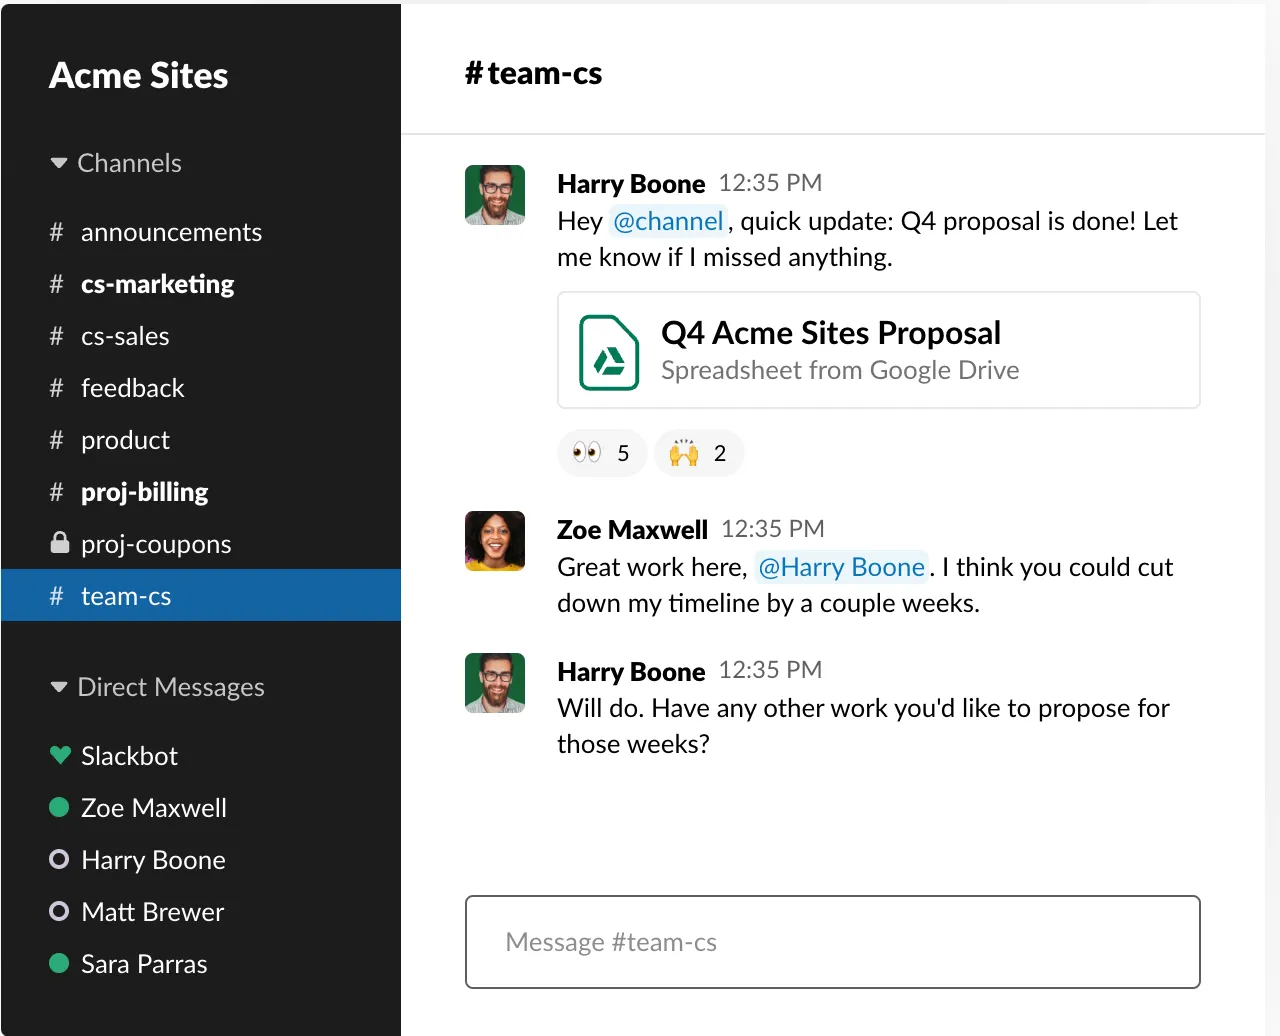Click the Message #team-cs input box
Image resolution: width=1280 pixels, height=1036 pixels.
coord(832,941)
